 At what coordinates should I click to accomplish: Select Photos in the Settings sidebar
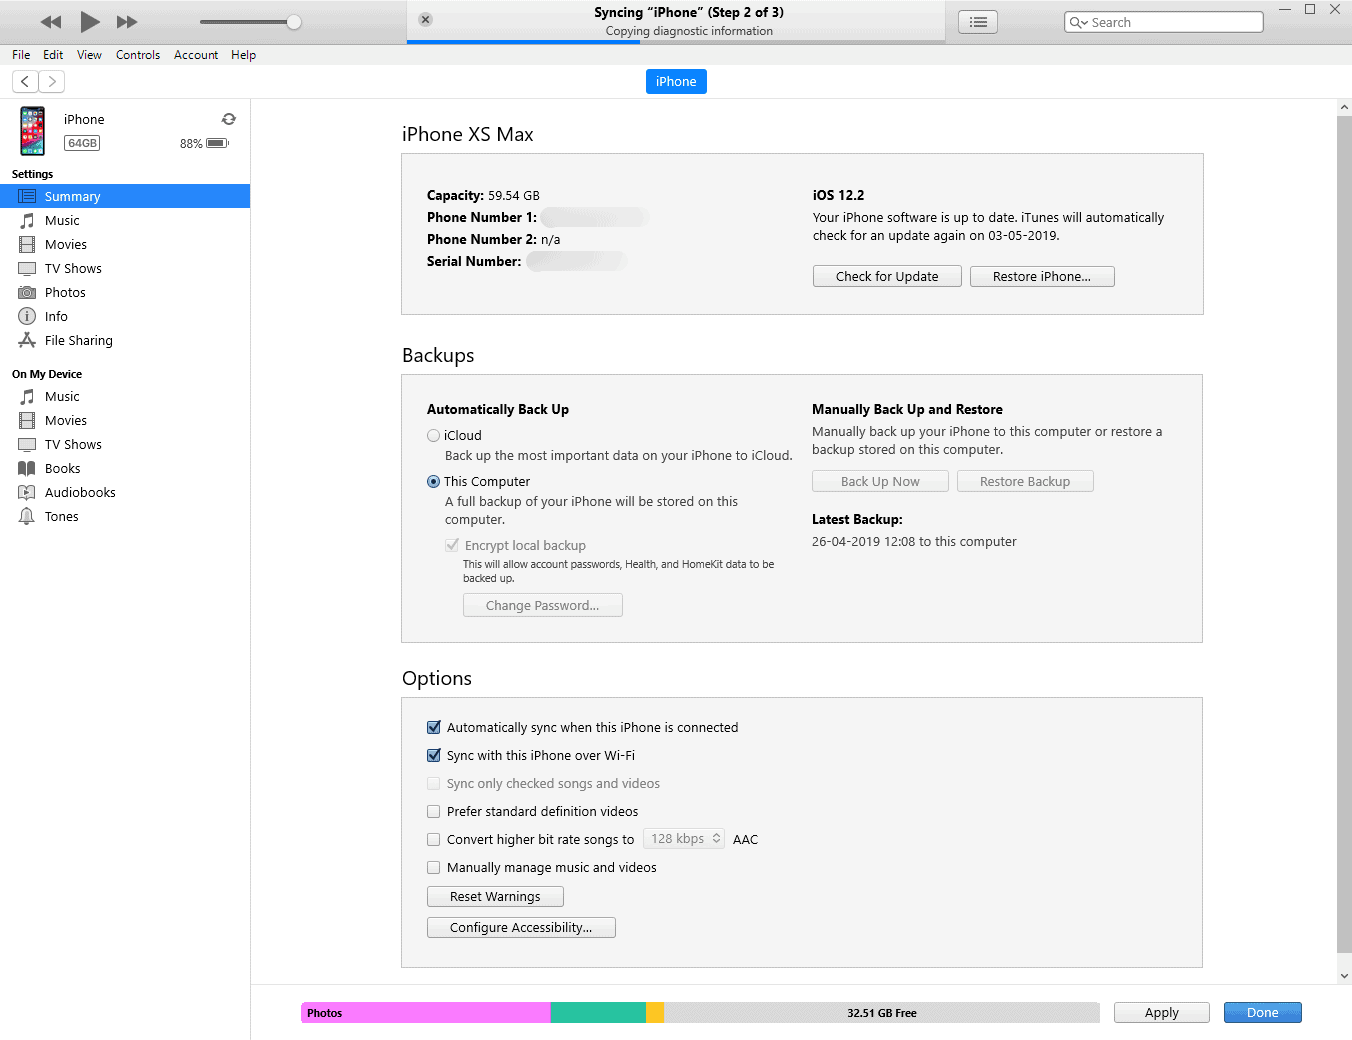(64, 292)
